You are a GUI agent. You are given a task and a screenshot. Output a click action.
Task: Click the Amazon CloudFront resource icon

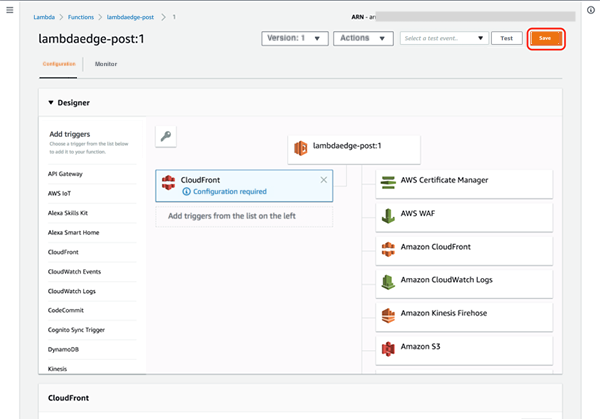[x=388, y=249]
